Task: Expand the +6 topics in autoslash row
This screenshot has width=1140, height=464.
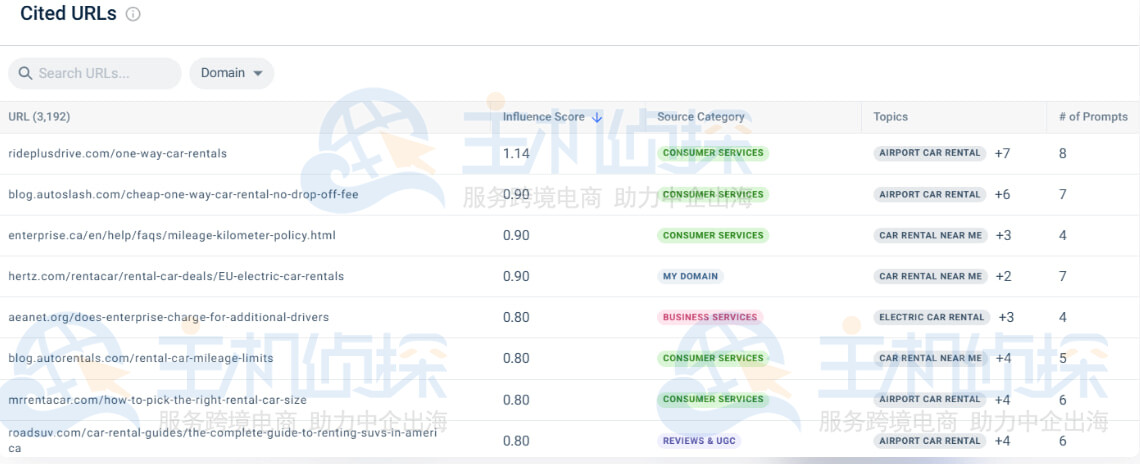Action: (1002, 195)
